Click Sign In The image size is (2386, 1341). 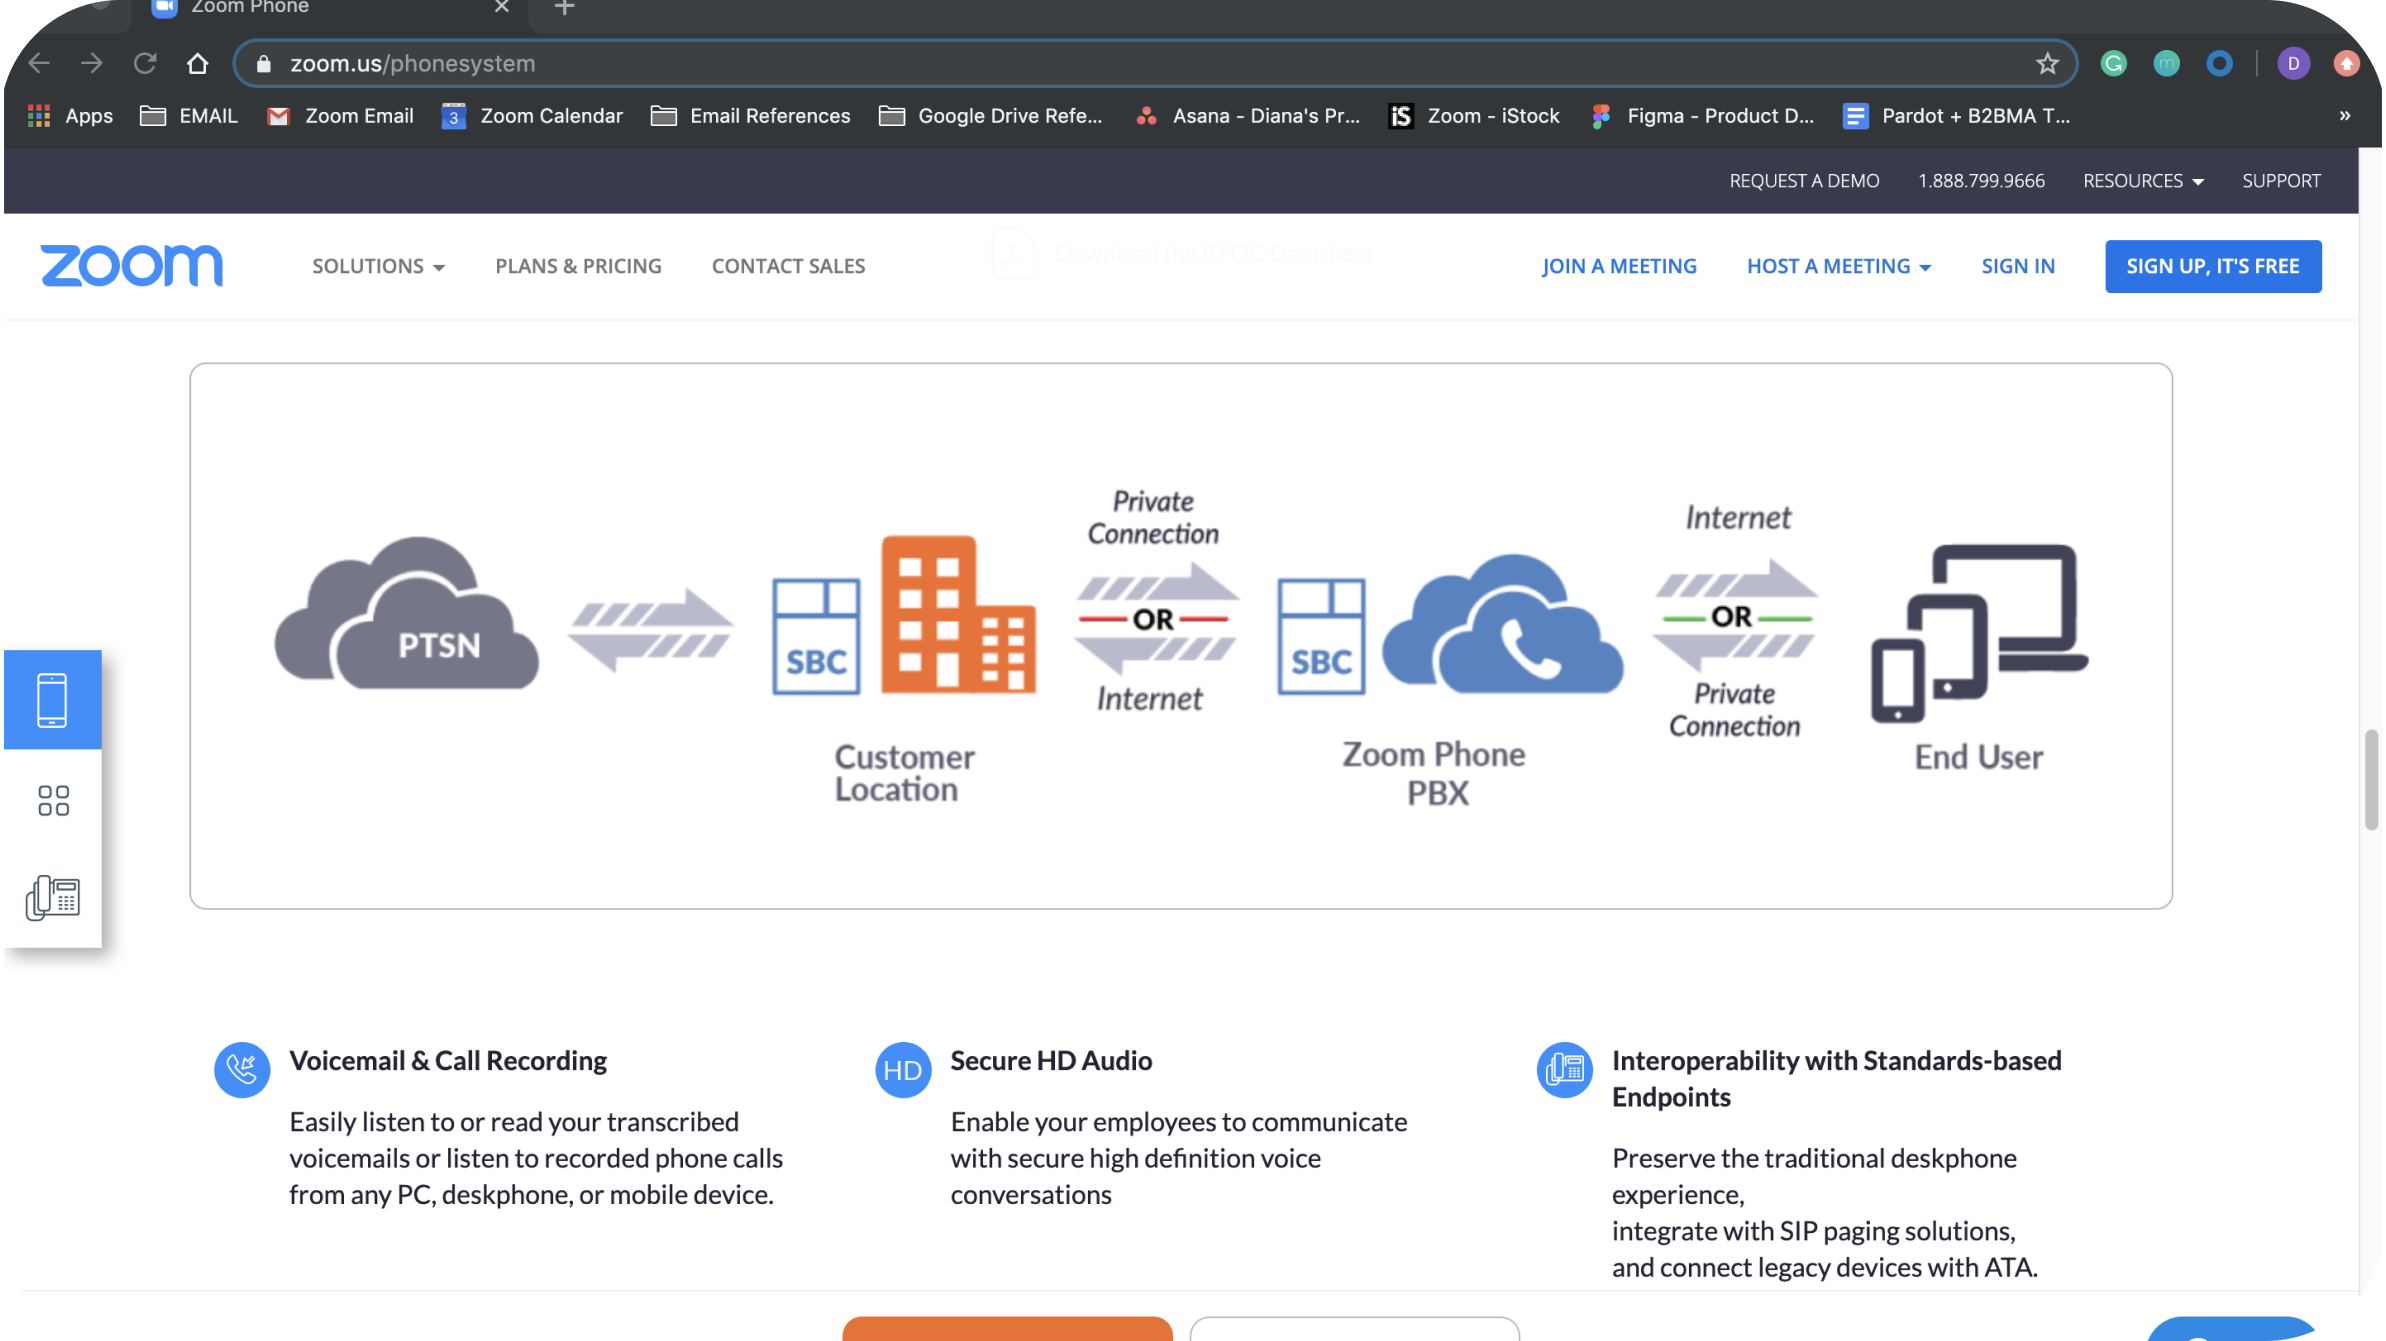(2018, 266)
